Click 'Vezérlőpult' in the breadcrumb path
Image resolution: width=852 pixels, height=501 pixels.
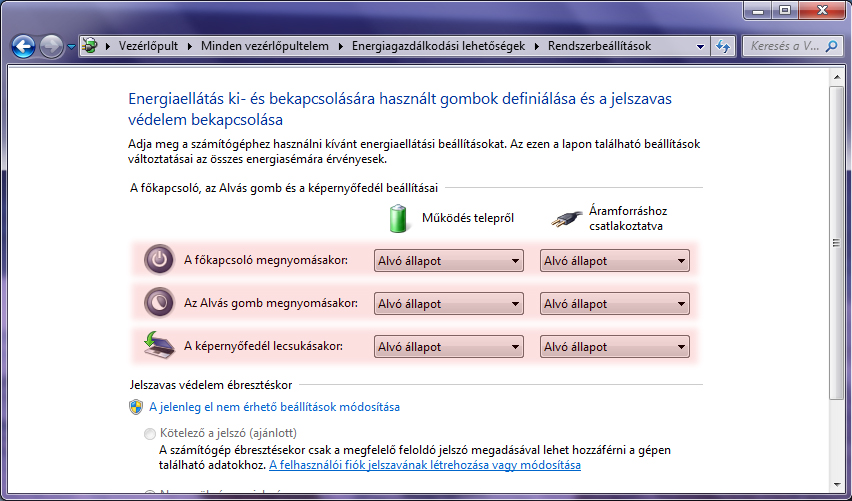click(x=149, y=46)
